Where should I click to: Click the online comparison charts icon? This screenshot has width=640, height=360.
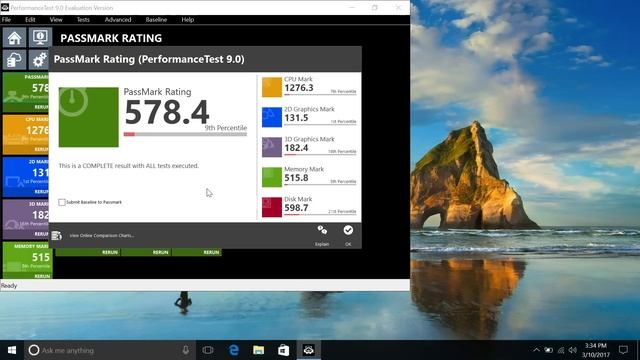coord(56,236)
